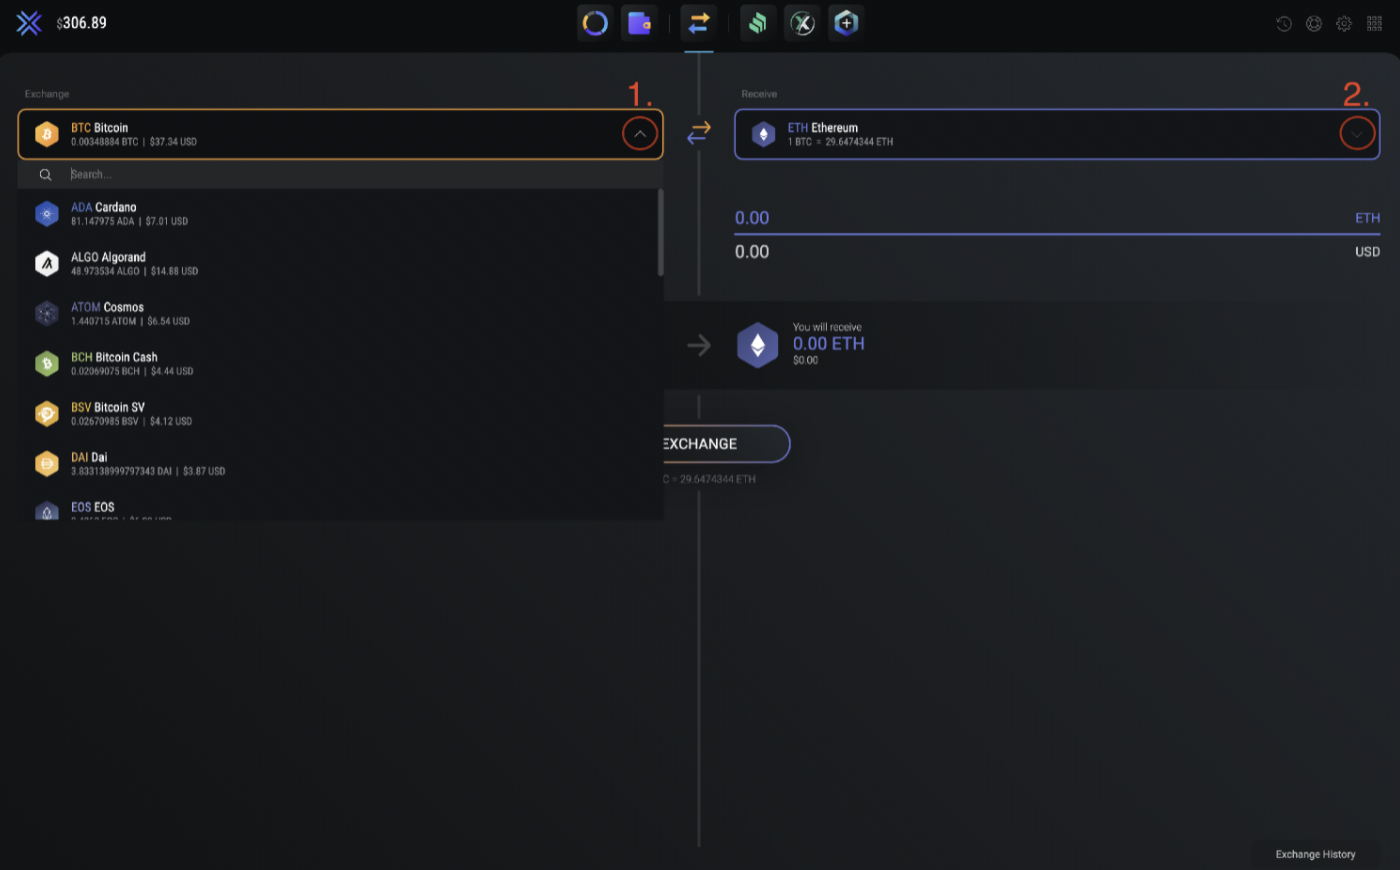The height and width of the screenshot is (870, 1400).
Task: Open the apps grid icon
Action: tap(1374, 23)
